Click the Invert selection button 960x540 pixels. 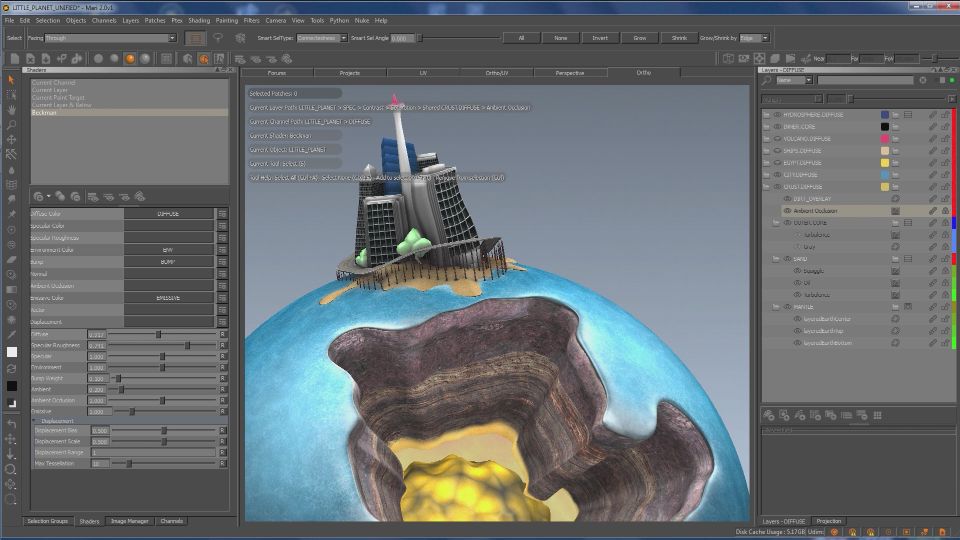pyautogui.click(x=600, y=38)
